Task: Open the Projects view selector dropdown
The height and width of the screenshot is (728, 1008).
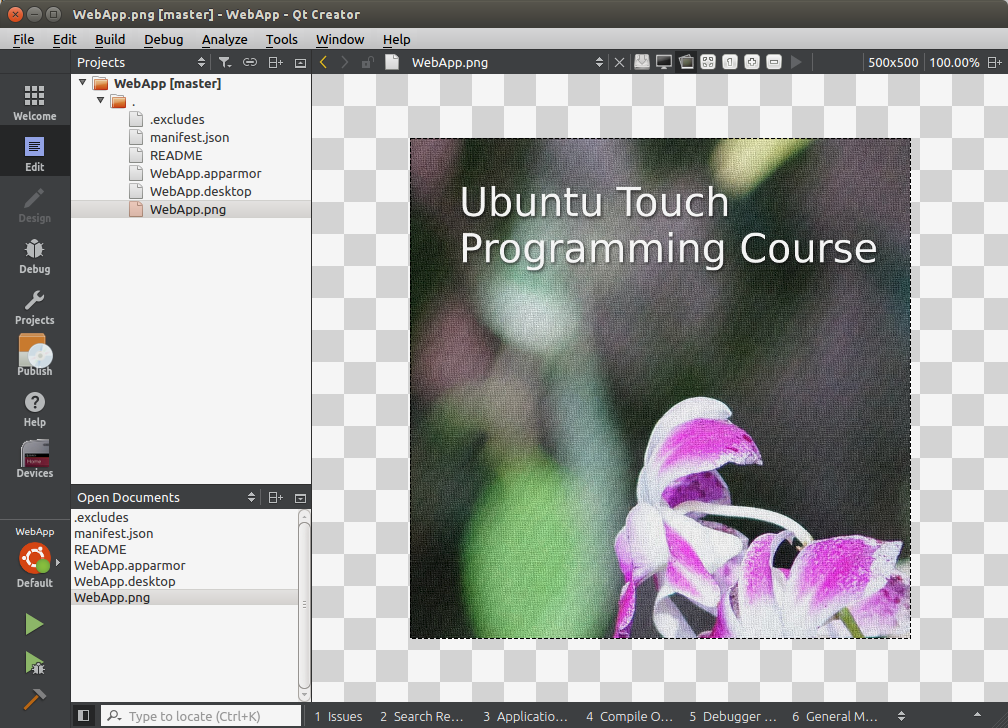Action: [201, 62]
